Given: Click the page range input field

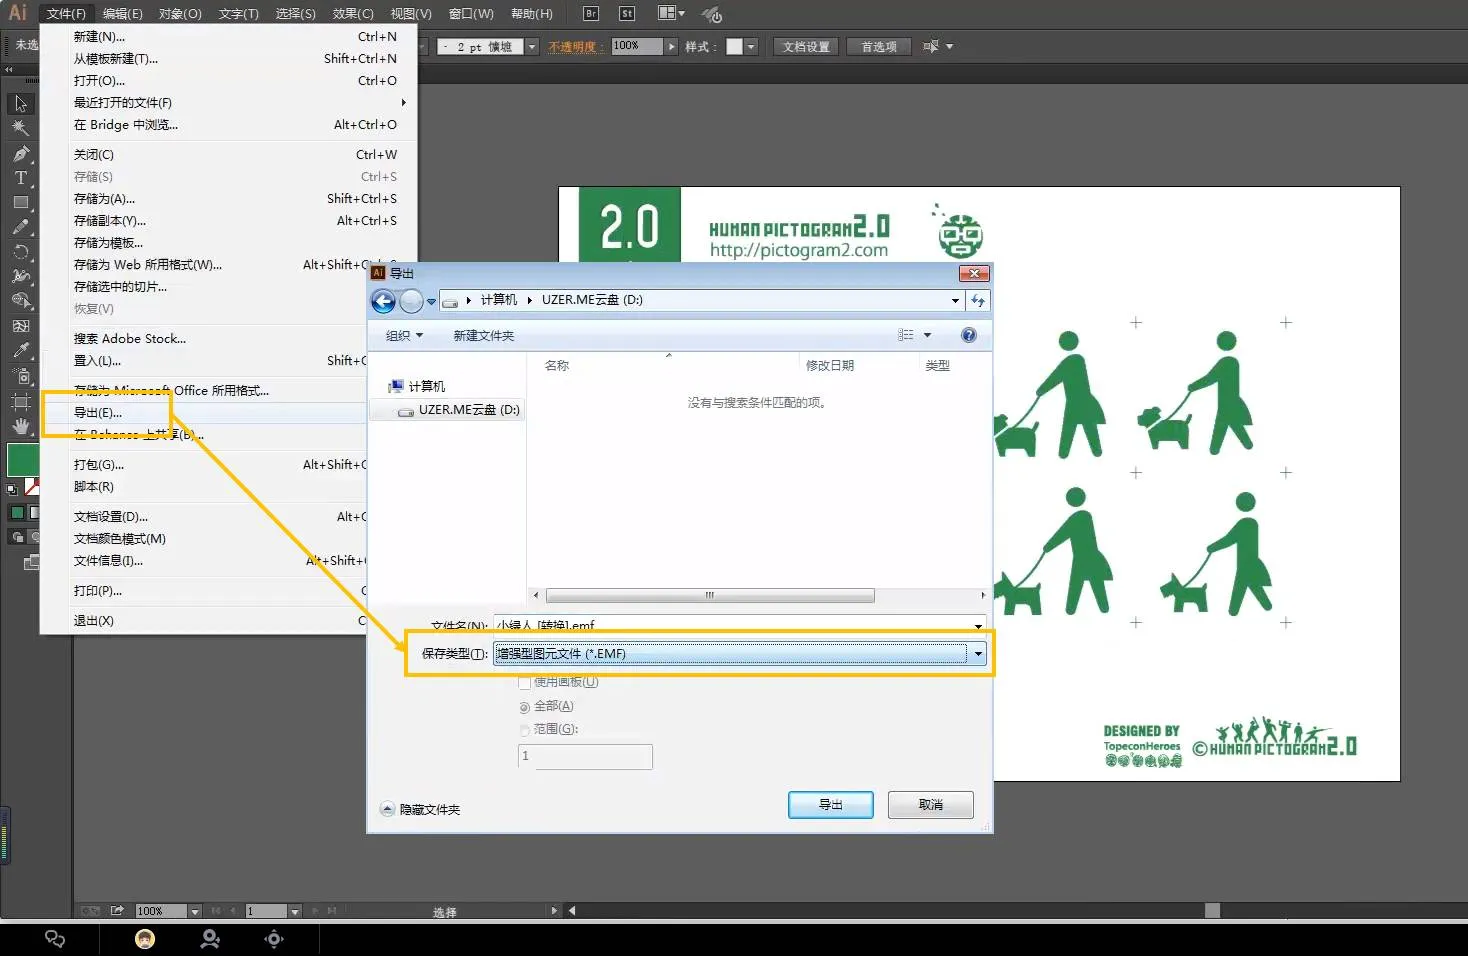Looking at the screenshot, I should point(585,757).
